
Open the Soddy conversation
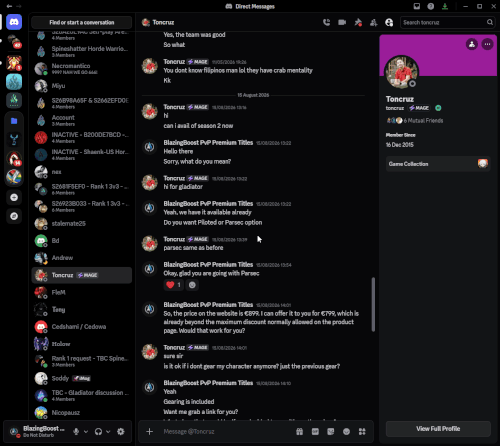[82, 378]
